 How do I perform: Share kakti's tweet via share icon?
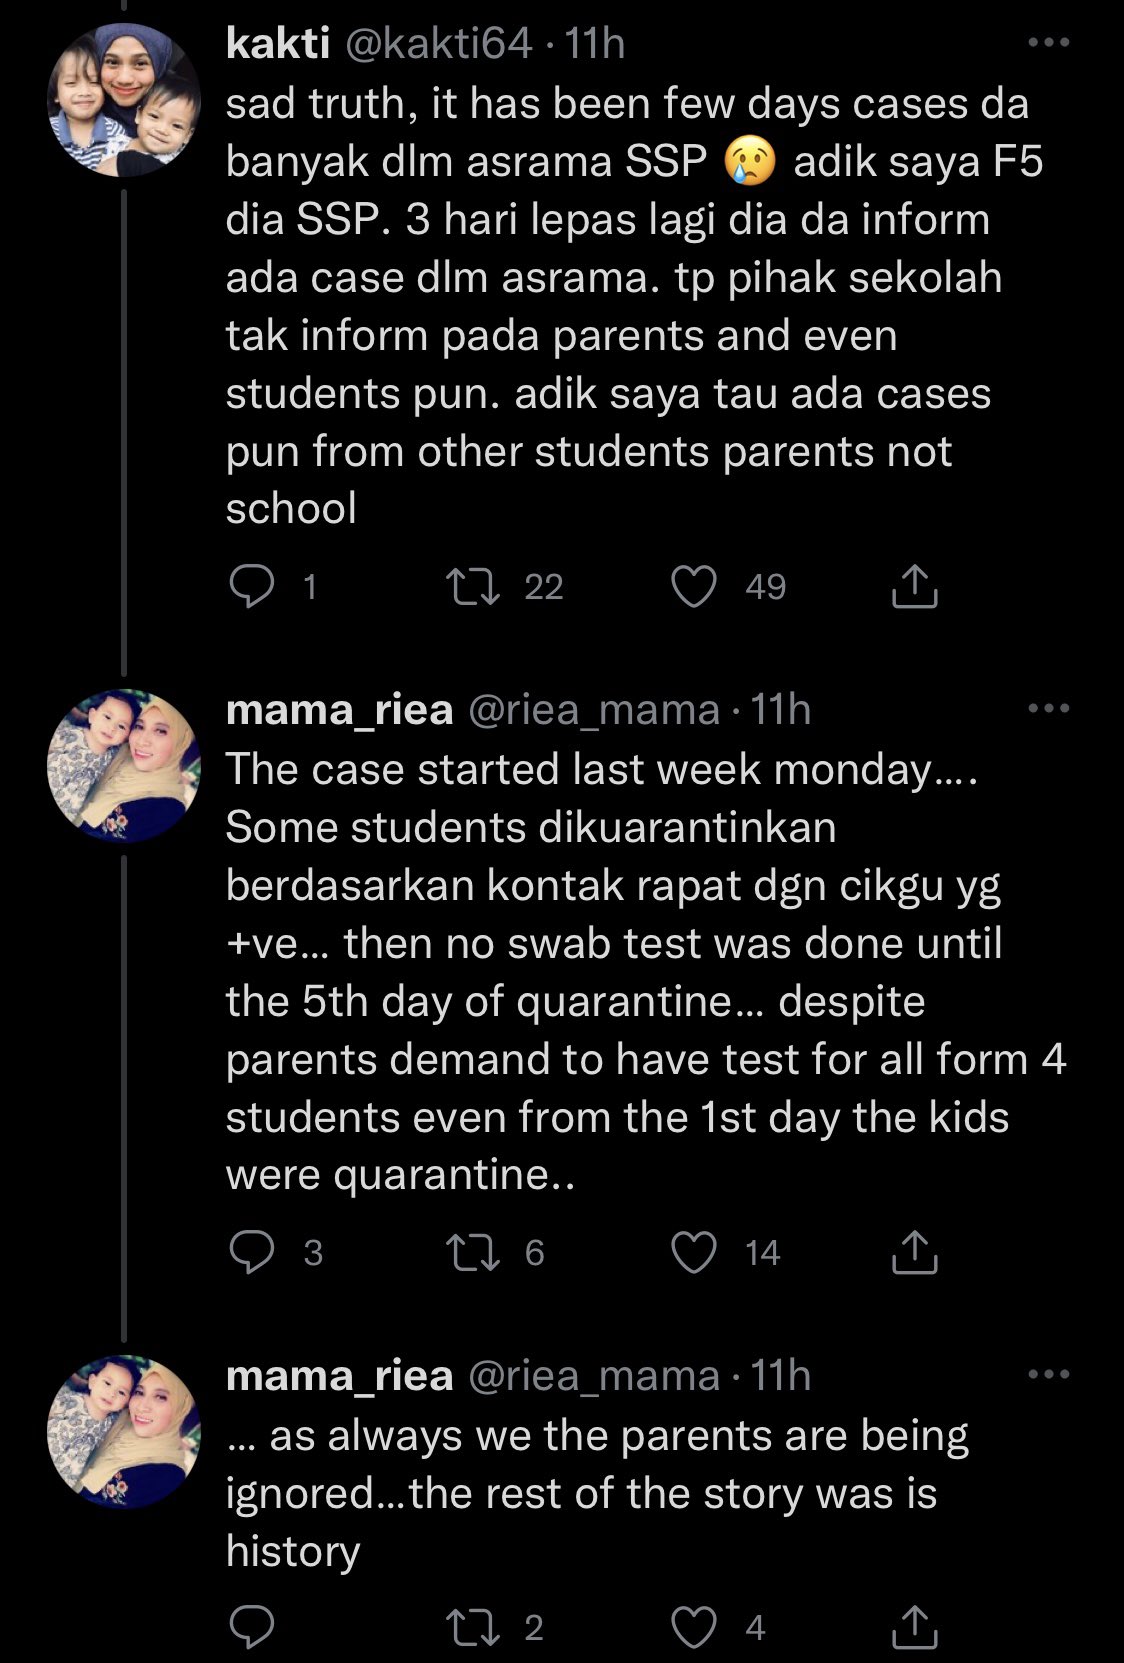click(x=914, y=587)
